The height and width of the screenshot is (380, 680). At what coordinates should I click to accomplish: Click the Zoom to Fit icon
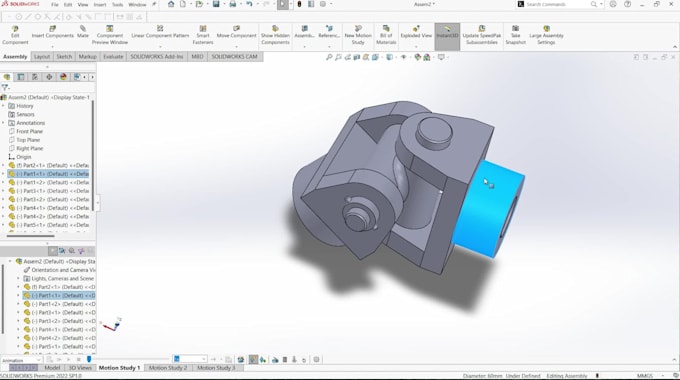[329, 57]
